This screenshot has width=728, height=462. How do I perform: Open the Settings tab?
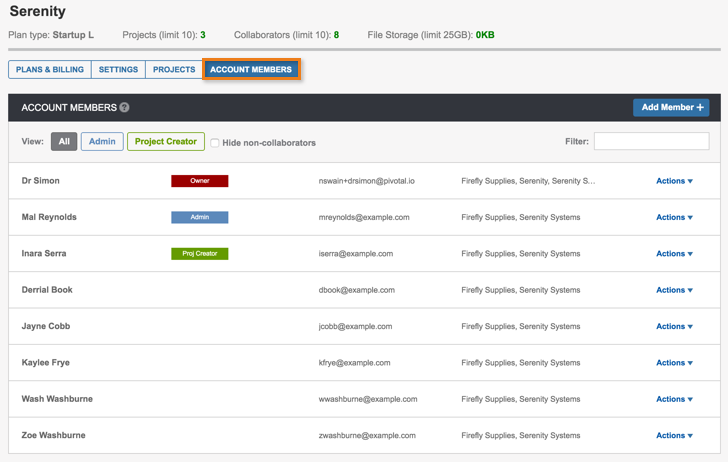coord(118,70)
